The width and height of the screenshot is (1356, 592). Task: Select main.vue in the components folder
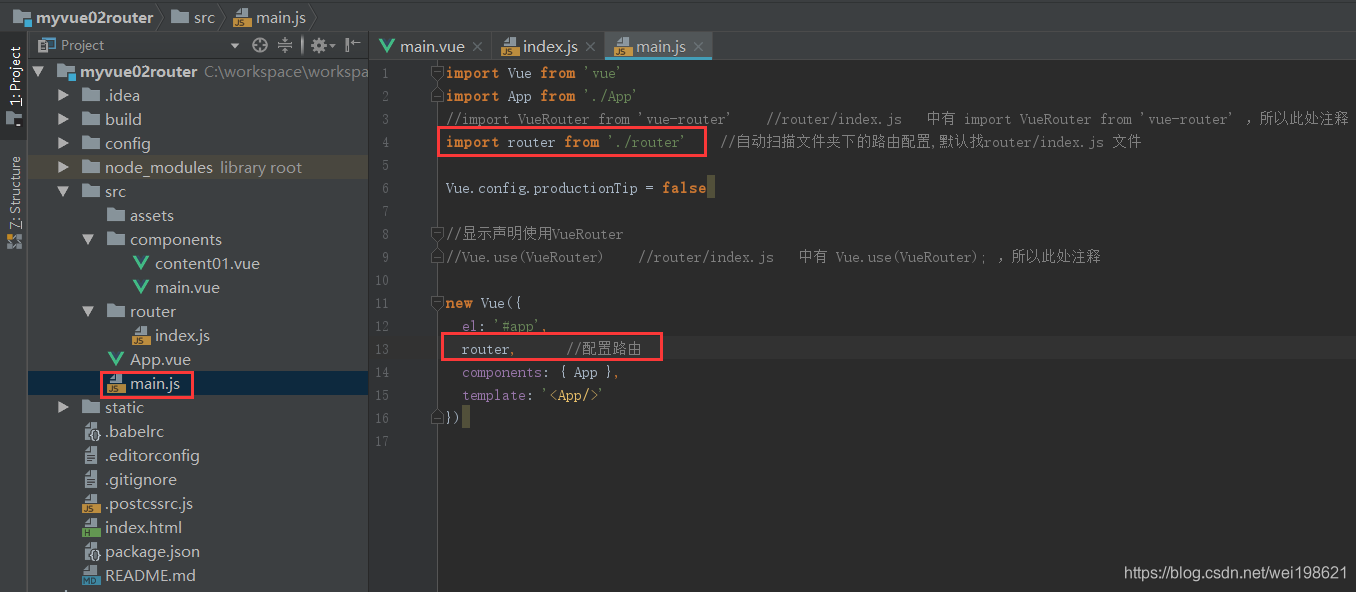[x=187, y=288]
